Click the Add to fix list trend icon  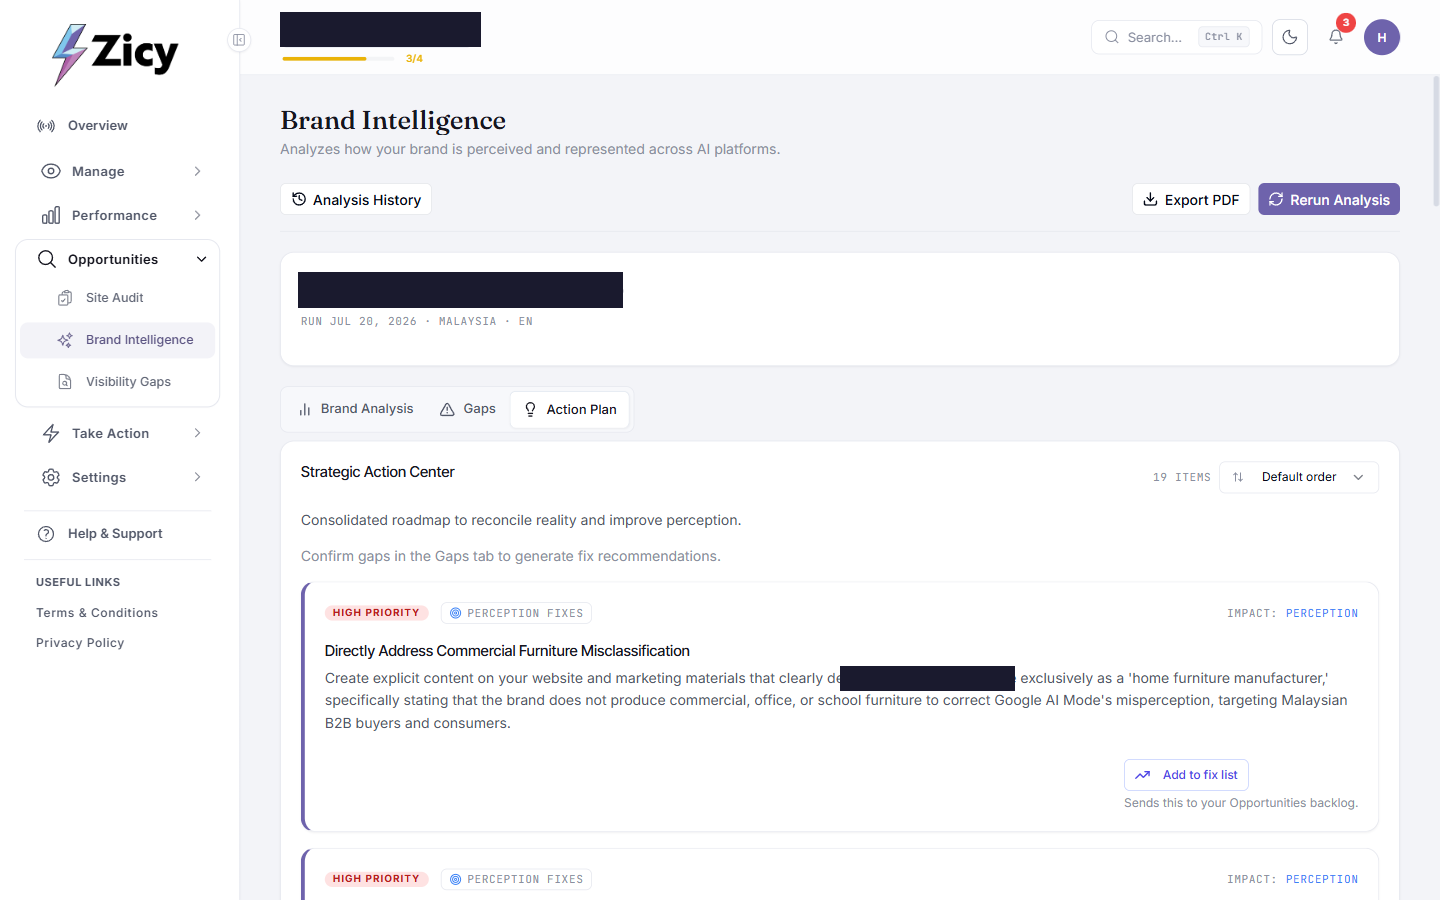(x=1143, y=775)
